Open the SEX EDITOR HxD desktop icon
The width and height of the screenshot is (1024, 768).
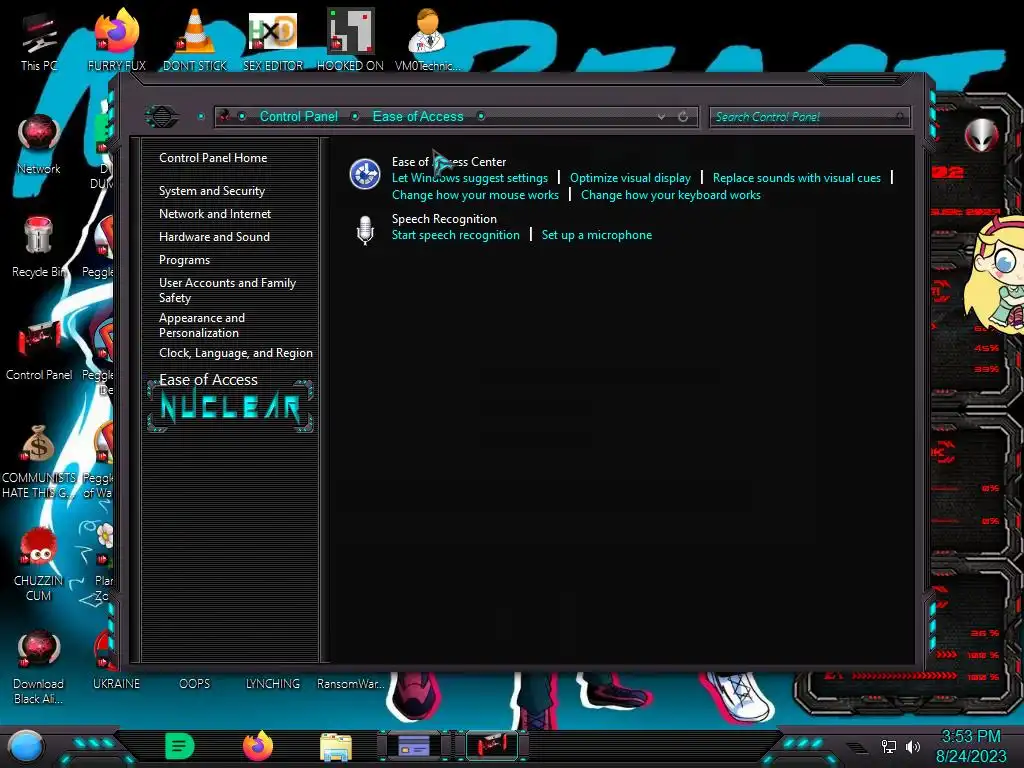[273, 40]
